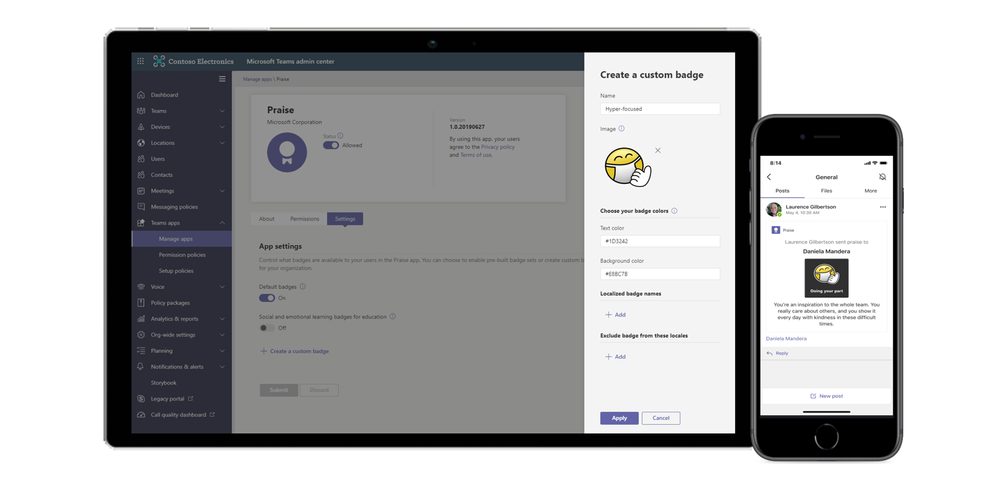Toggle the Praise app Status Allowed switch

click(x=330, y=145)
